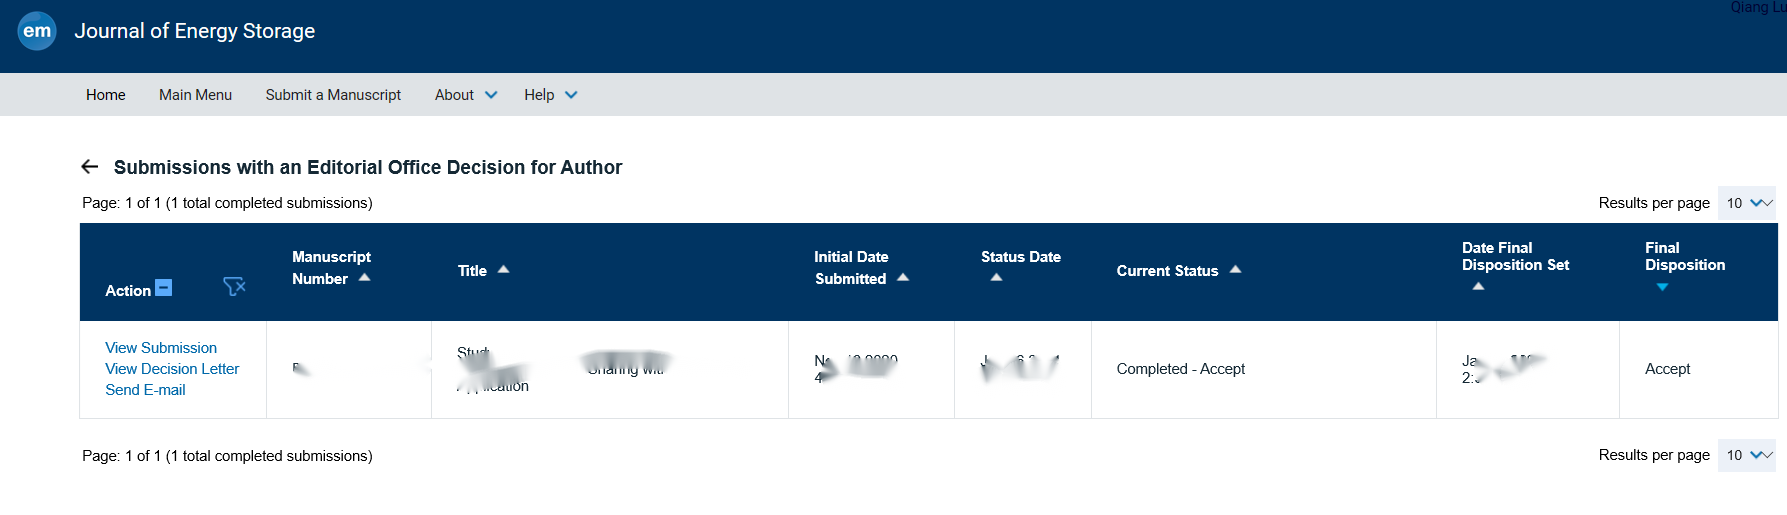
Task: Open the View Submission link
Action: [161, 348]
